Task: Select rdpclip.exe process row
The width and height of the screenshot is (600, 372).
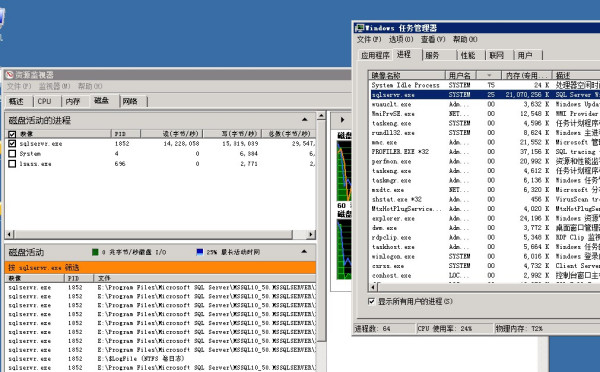Action: pyautogui.click(x=484, y=237)
